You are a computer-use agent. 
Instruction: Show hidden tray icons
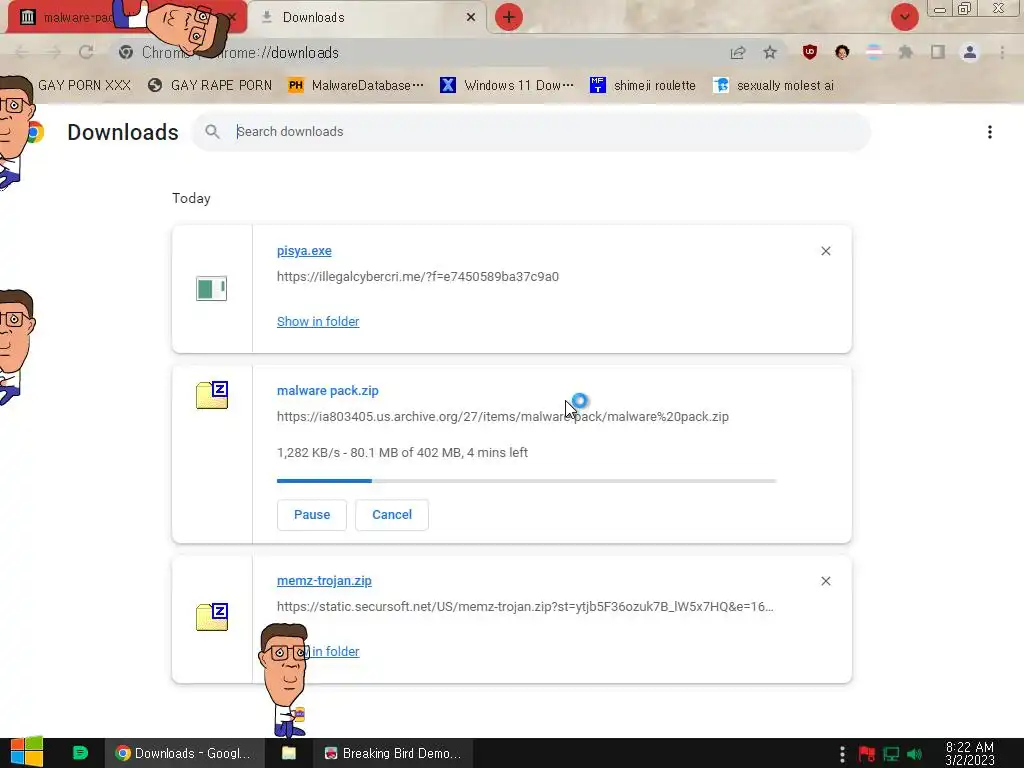coord(842,754)
